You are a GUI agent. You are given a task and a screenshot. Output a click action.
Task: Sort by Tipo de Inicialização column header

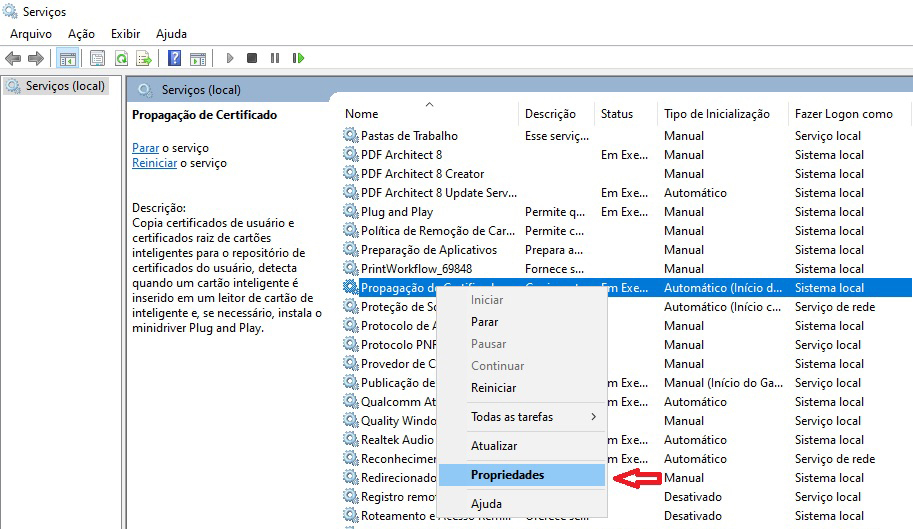[716, 114]
